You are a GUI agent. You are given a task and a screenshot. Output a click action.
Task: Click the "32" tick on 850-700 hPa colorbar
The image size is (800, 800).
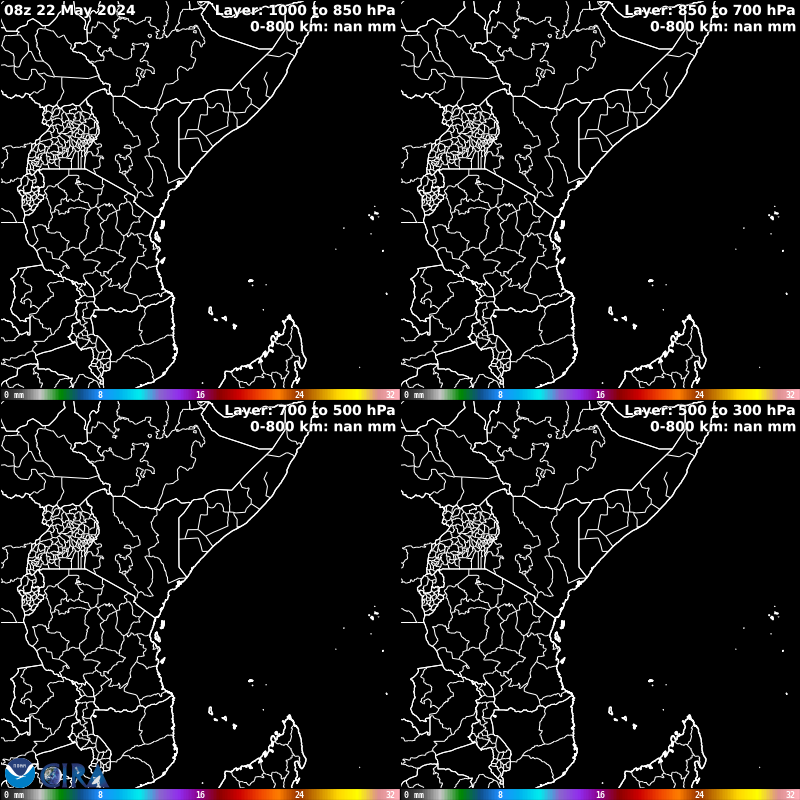click(790, 395)
